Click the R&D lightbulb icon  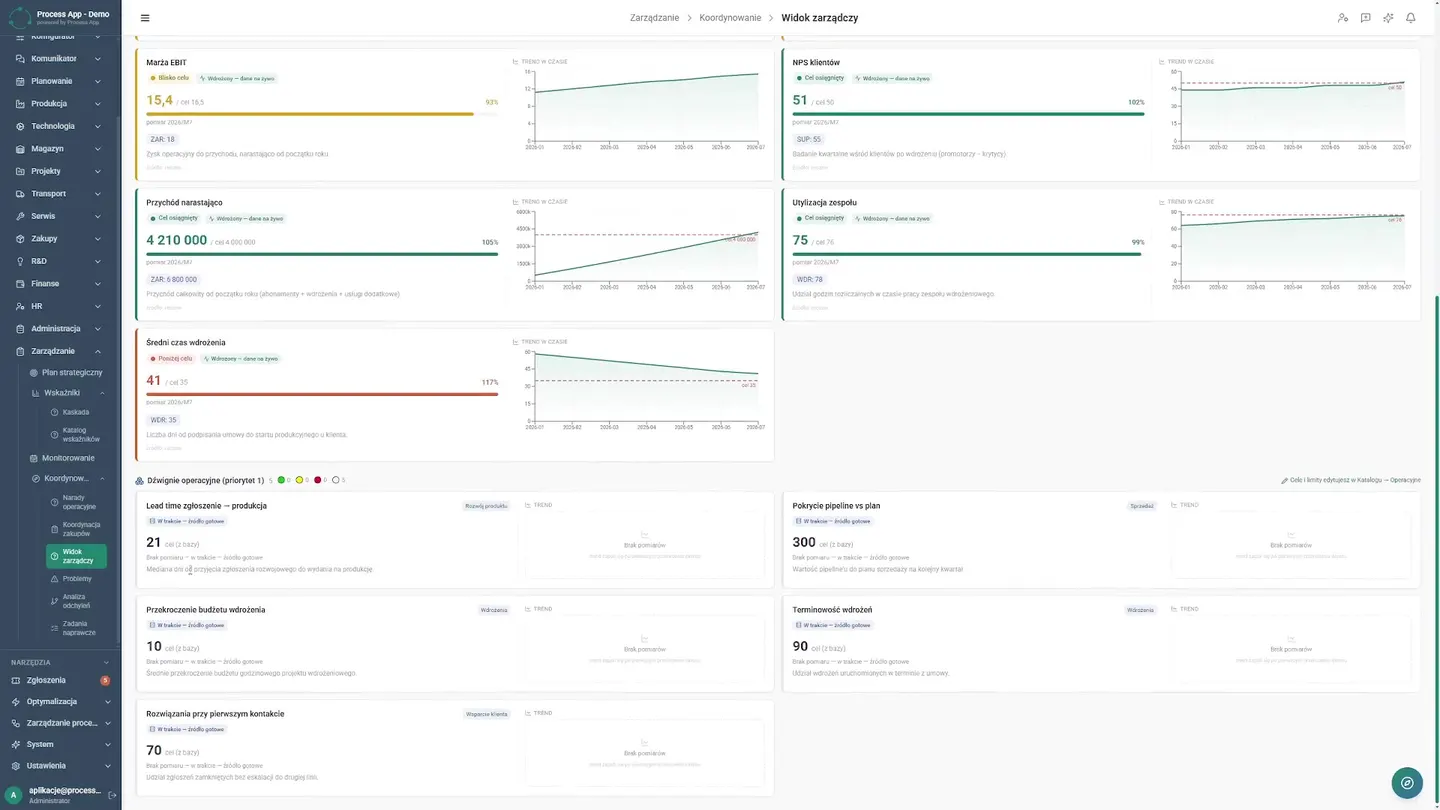[20, 261]
